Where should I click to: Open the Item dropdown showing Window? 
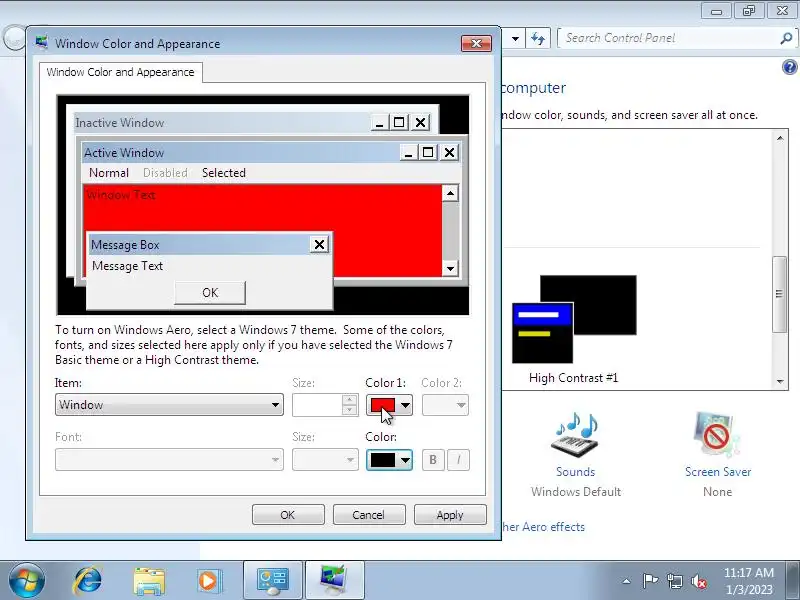tap(169, 405)
